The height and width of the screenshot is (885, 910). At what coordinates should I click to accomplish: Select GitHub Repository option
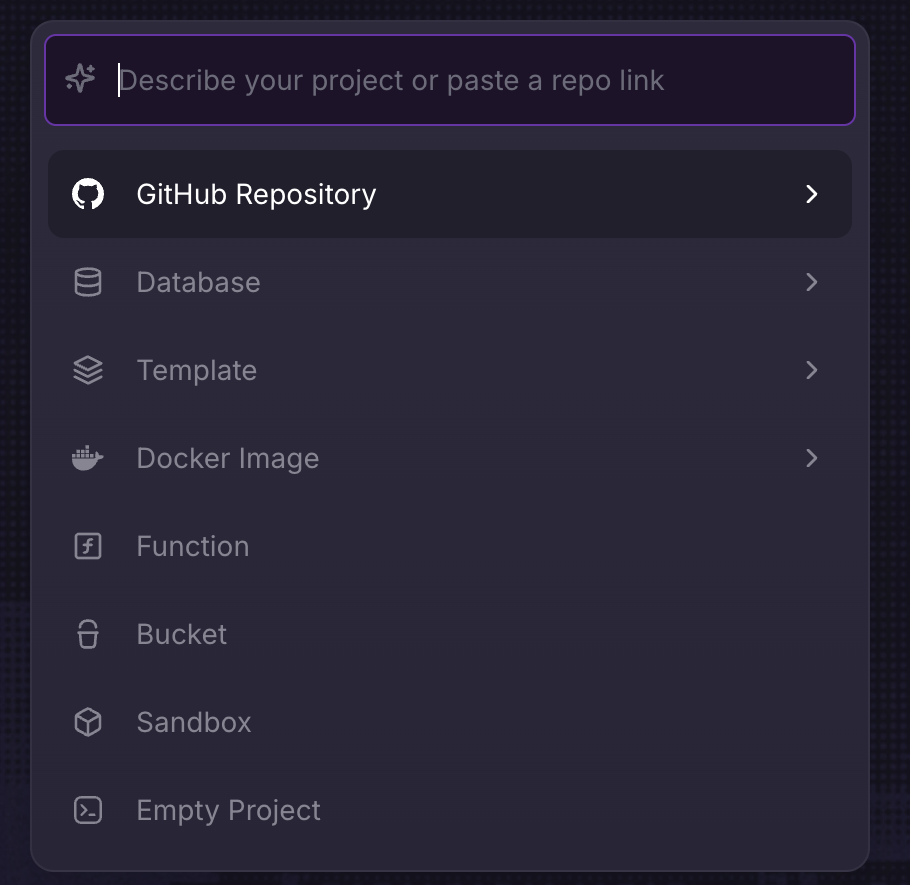tap(450, 194)
